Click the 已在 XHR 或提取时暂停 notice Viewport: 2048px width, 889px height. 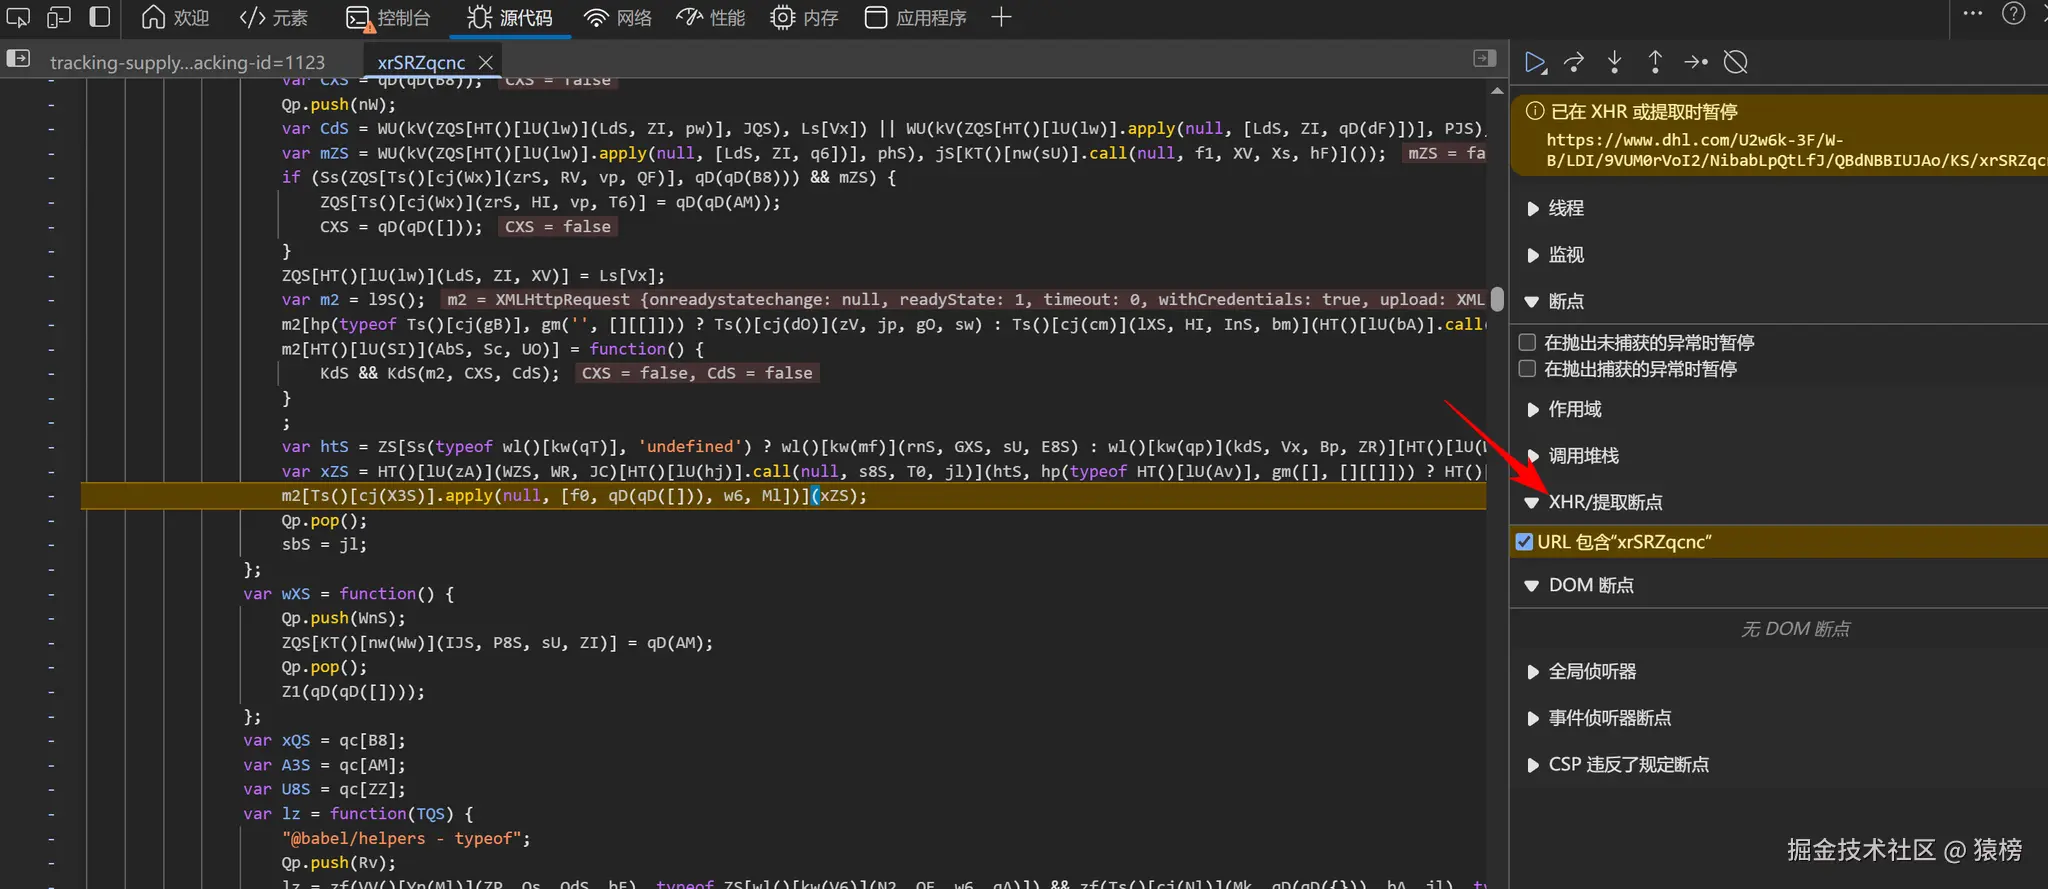pos(1643,111)
